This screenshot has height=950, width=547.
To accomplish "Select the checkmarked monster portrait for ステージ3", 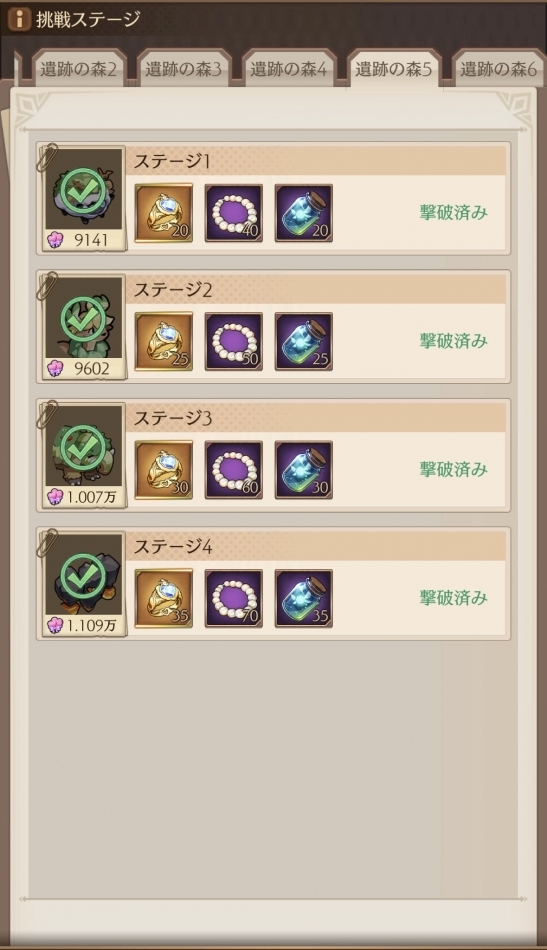I will [x=84, y=446].
